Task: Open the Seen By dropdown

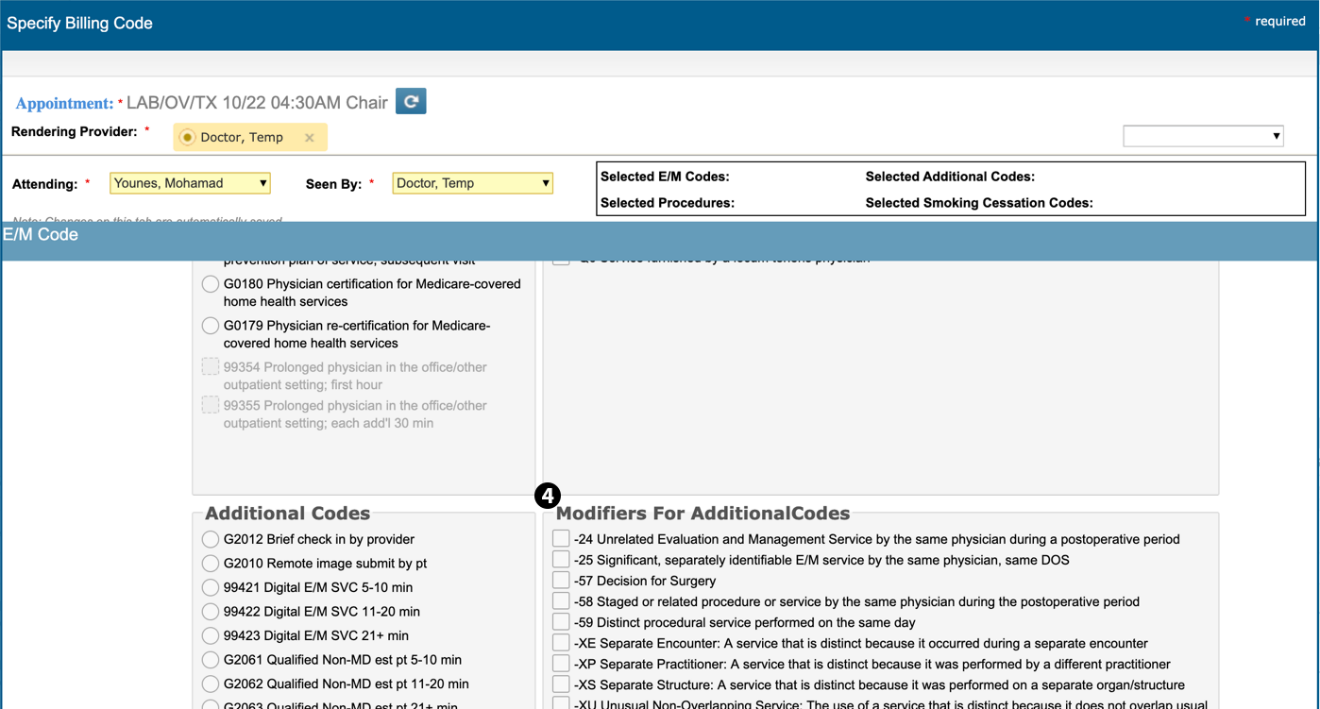Action: click(x=472, y=183)
